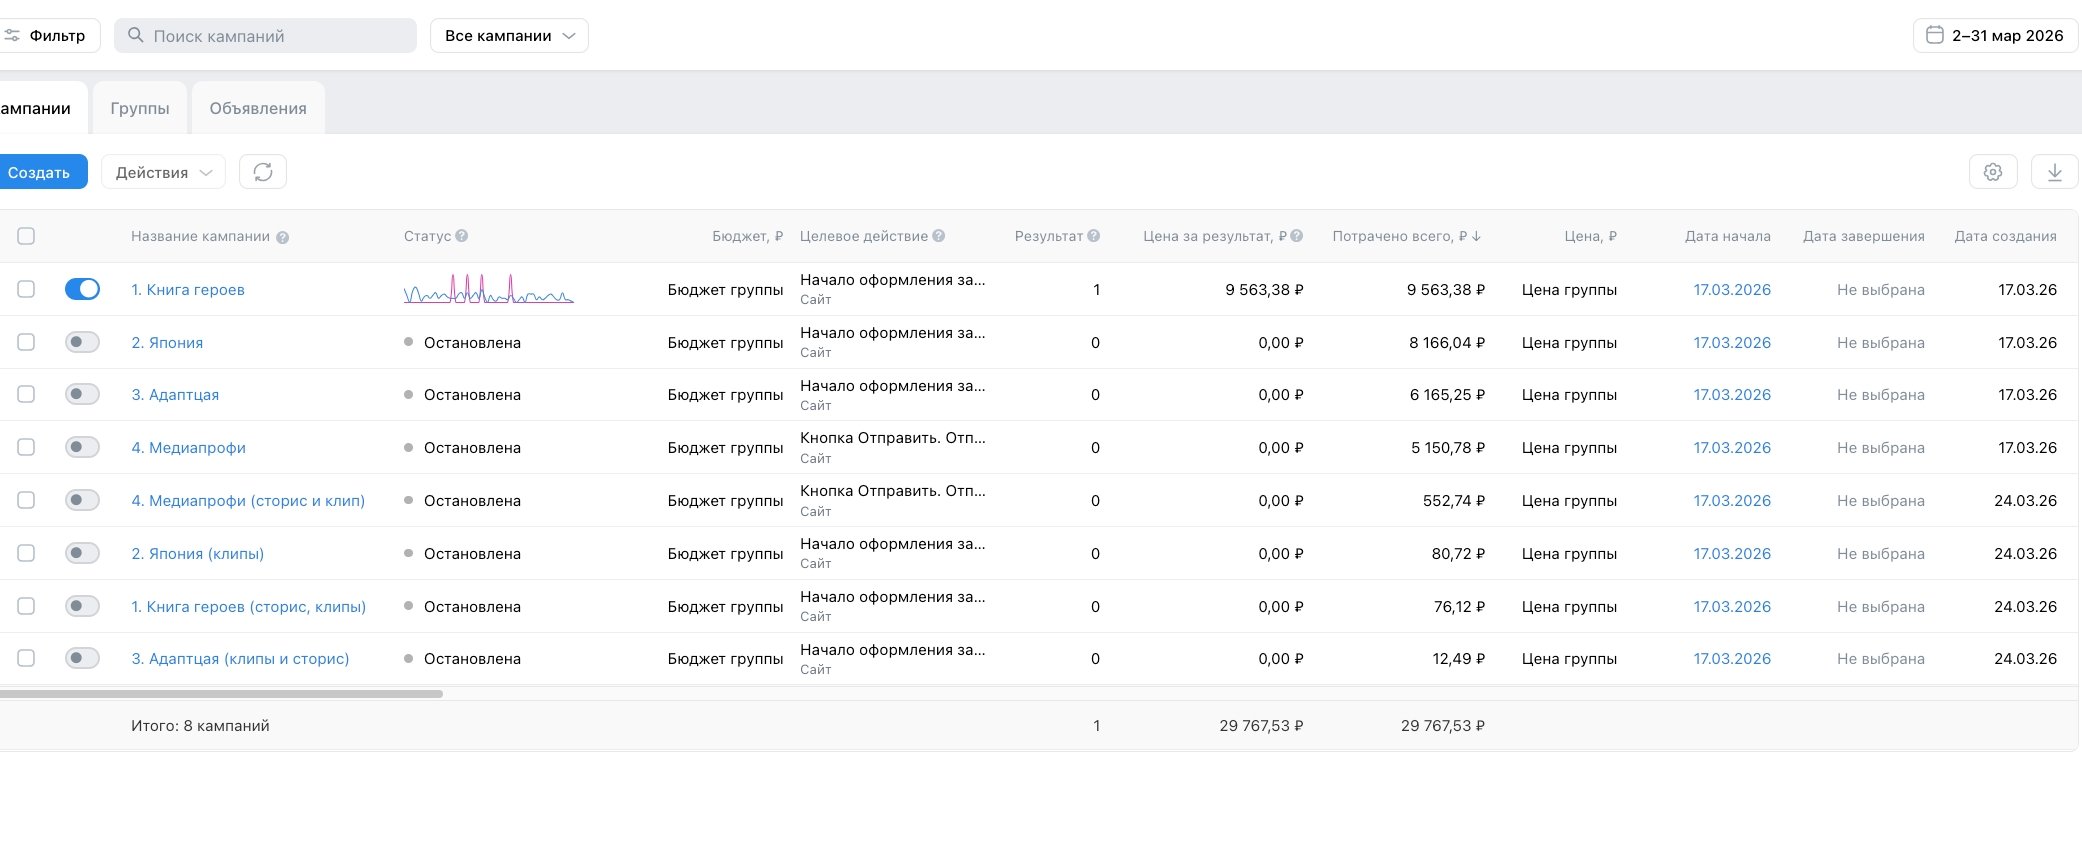Check the 4. Медиапрофи row checkbox
2082x847 pixels.
click(26, 447)
